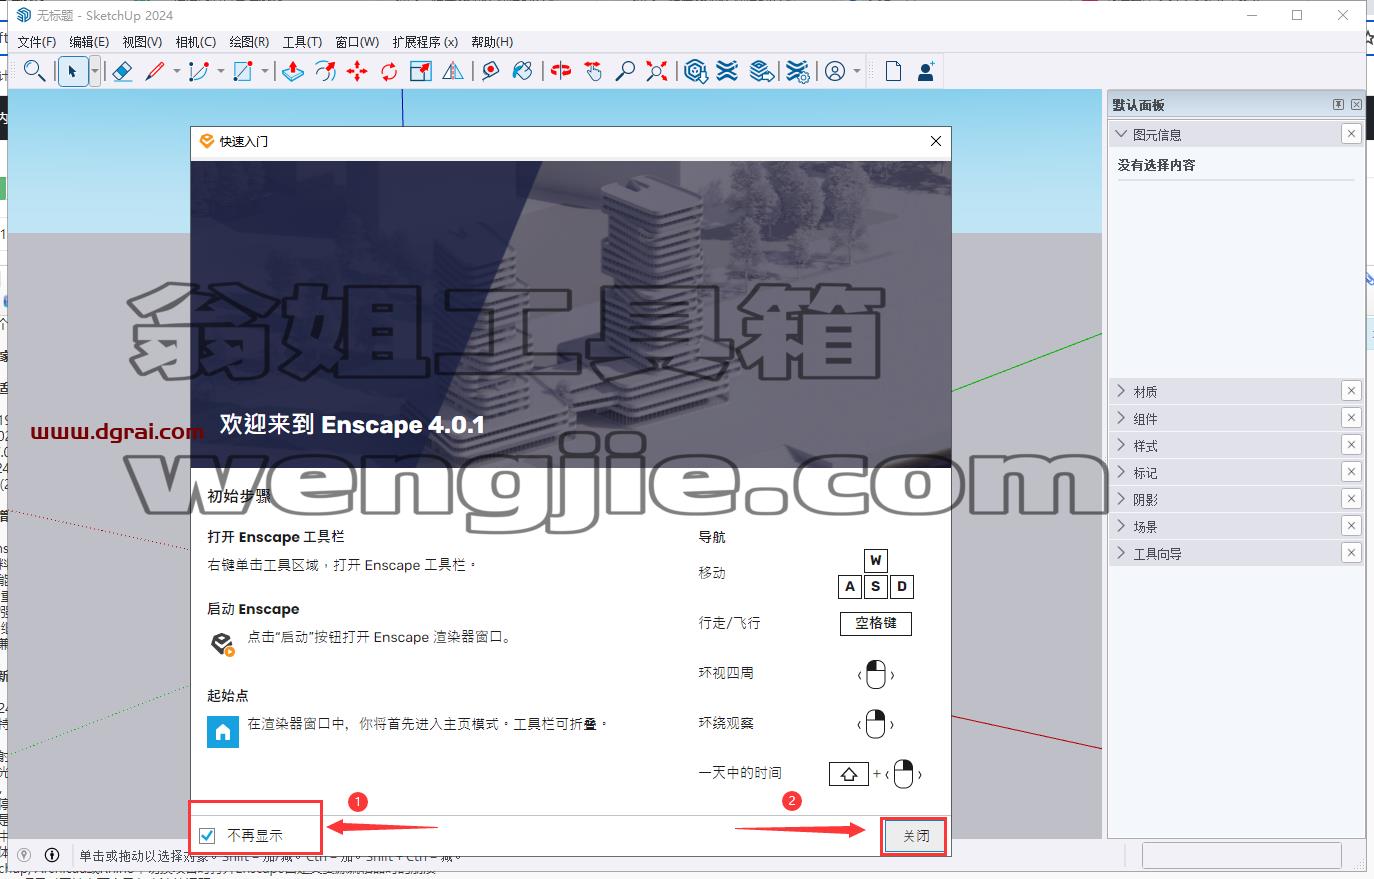Uncheck the 不再显示 checkbox
The width and height of the screenshot is (1374, 879).
coord(207,836)
